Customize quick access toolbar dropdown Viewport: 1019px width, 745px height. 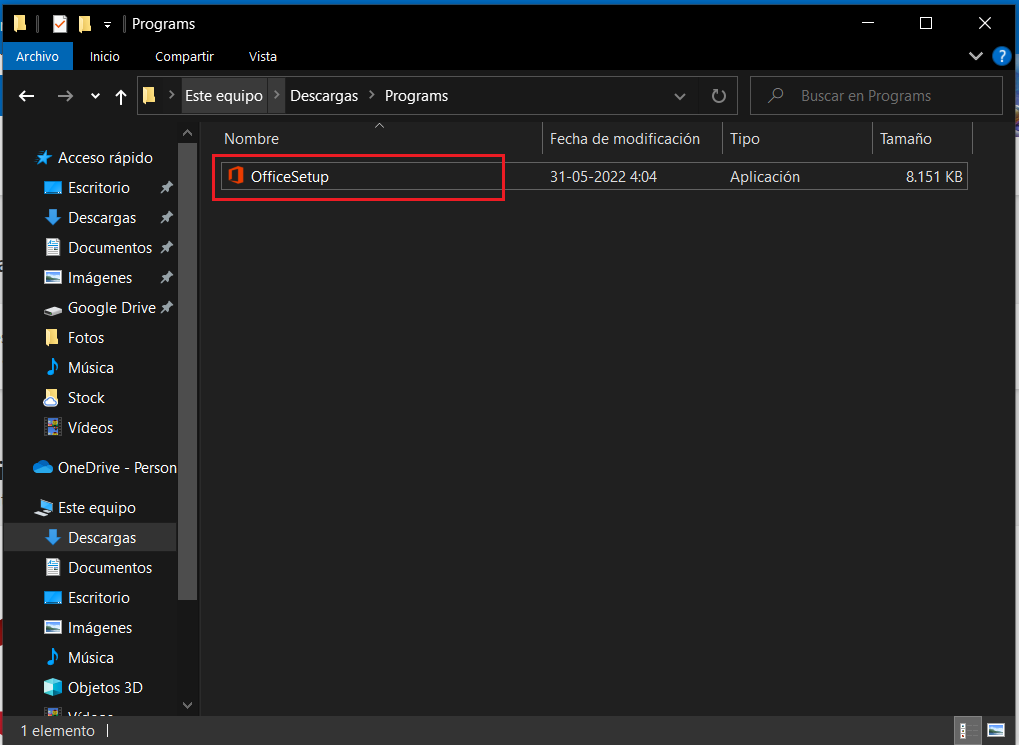click(x=108, y=24)
